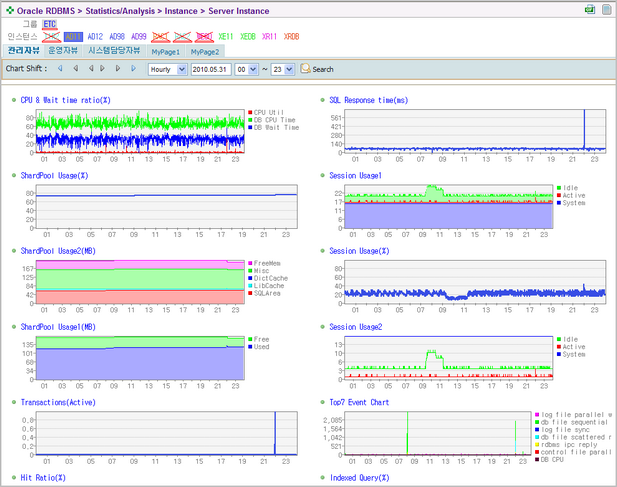Switch to the MyPage2 tab
Image resolution: width=617 pixels, height=487 pixels.
point(205,52)
